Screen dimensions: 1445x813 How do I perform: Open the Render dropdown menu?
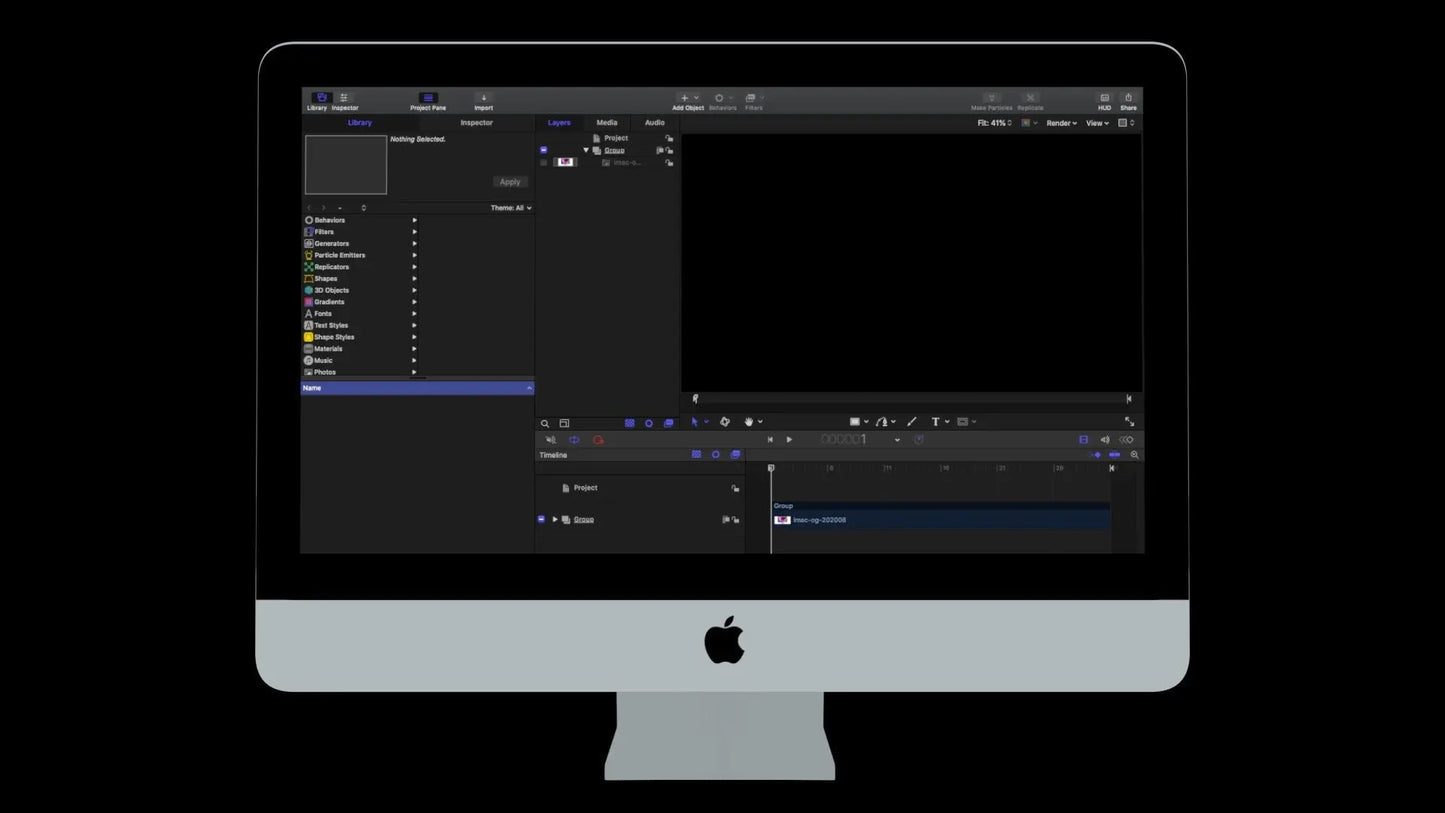point(1061,123)
